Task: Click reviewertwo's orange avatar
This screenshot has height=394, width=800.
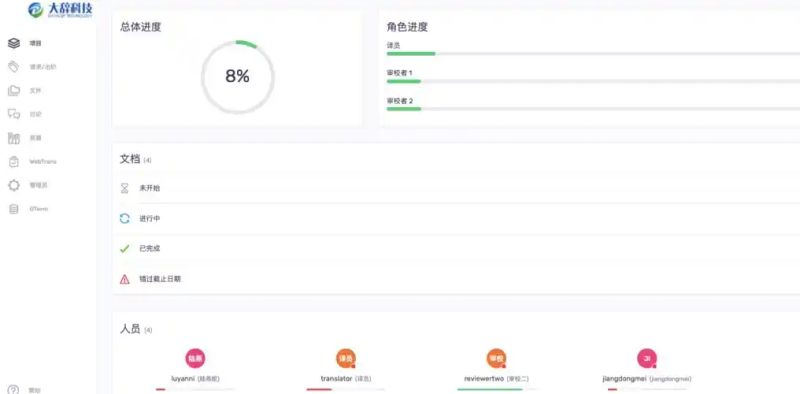Action: [x=496, y=359]
